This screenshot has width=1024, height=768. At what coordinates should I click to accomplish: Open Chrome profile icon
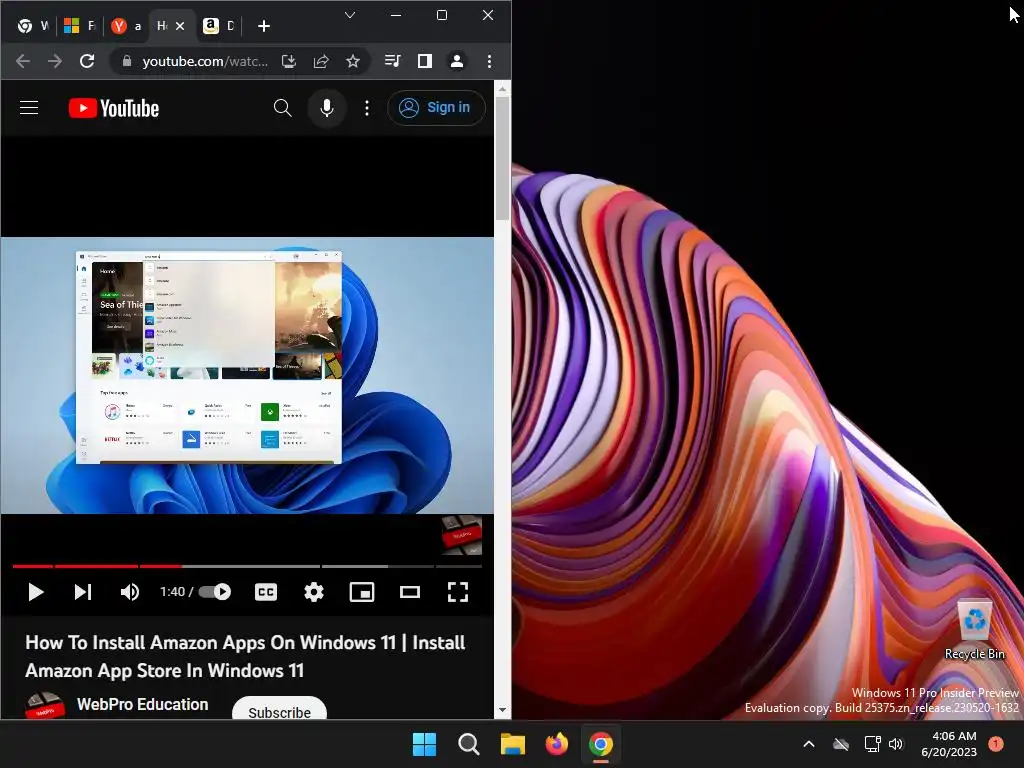point(456,61)
